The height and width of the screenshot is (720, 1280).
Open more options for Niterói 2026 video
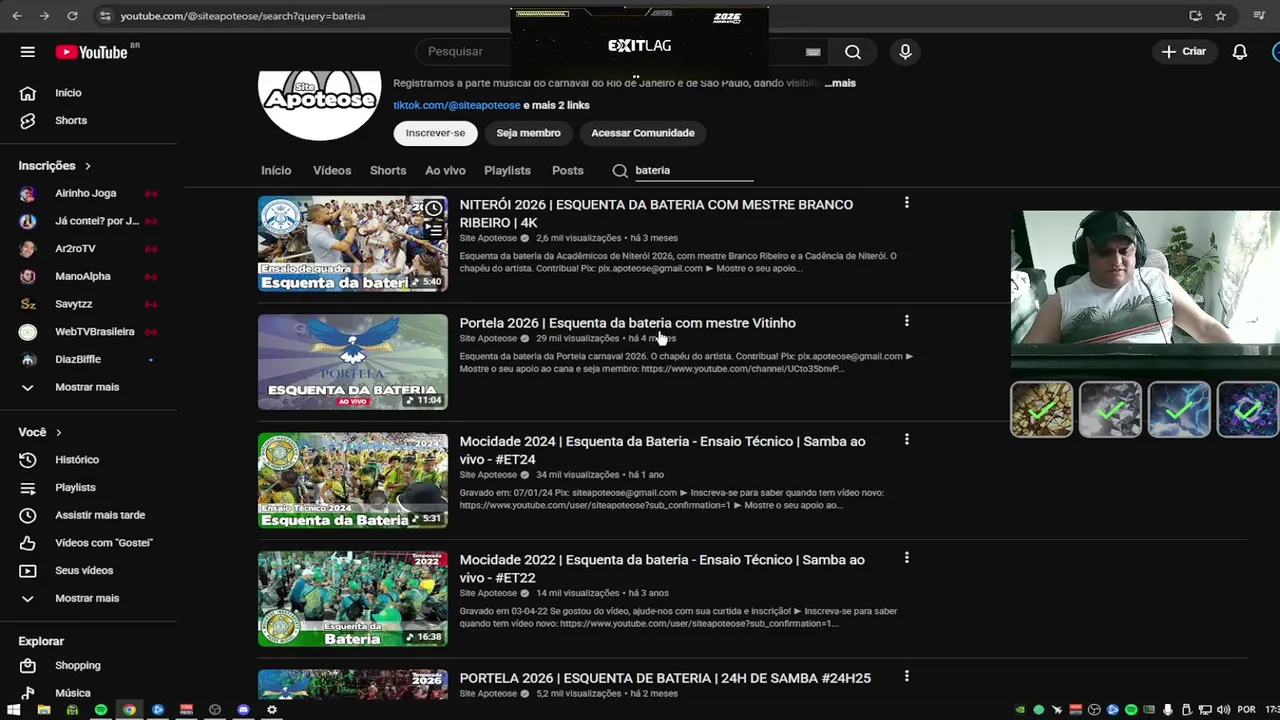907,203
